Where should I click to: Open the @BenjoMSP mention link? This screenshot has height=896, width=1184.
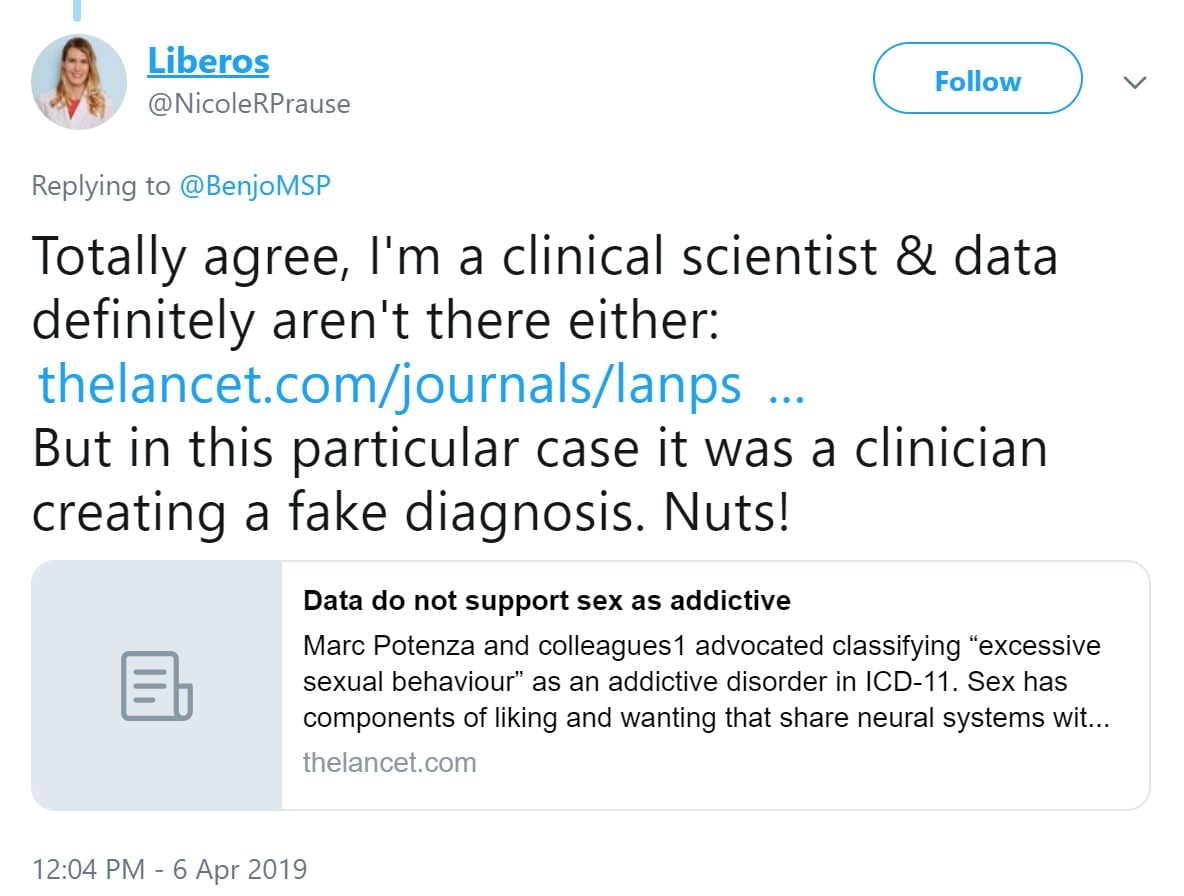[254, 186]
